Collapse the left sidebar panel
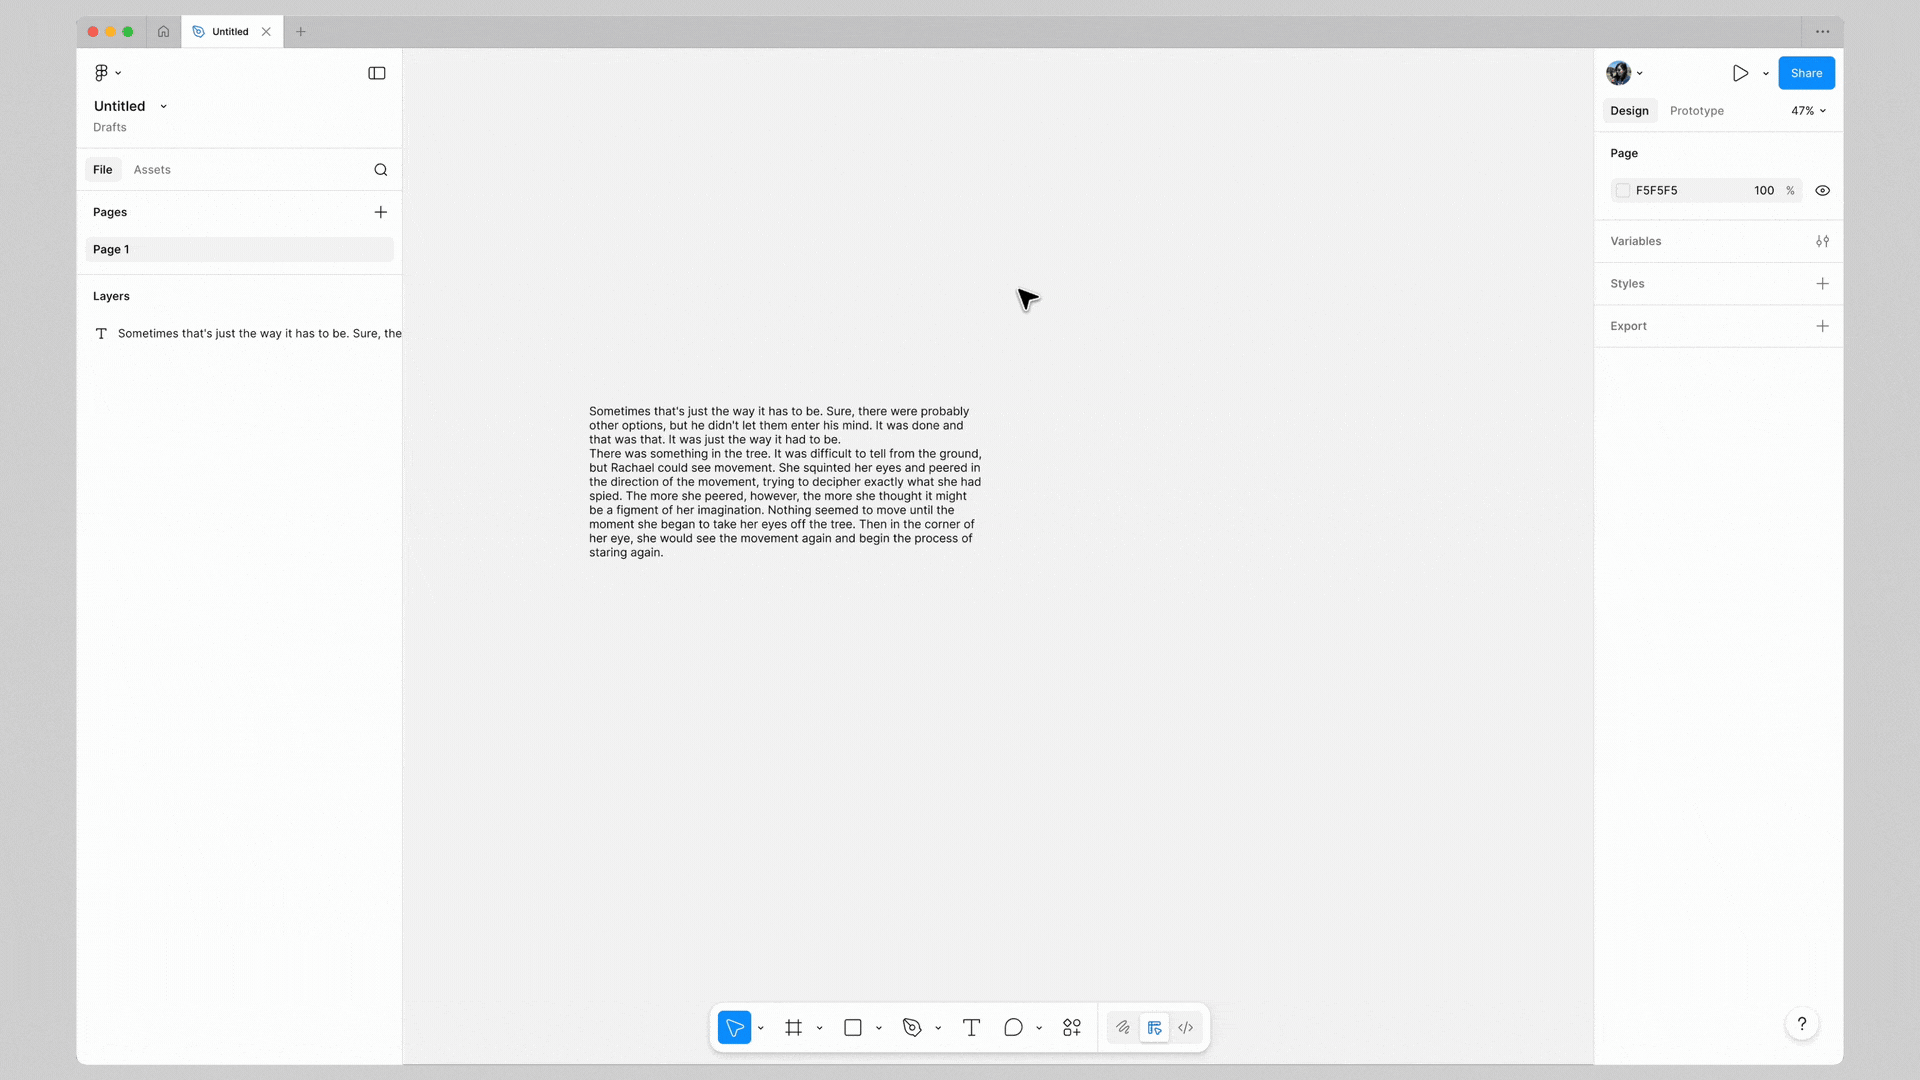Image resolution: width=1920 pixels, height=1080 pixels. [x=377, y=73]
